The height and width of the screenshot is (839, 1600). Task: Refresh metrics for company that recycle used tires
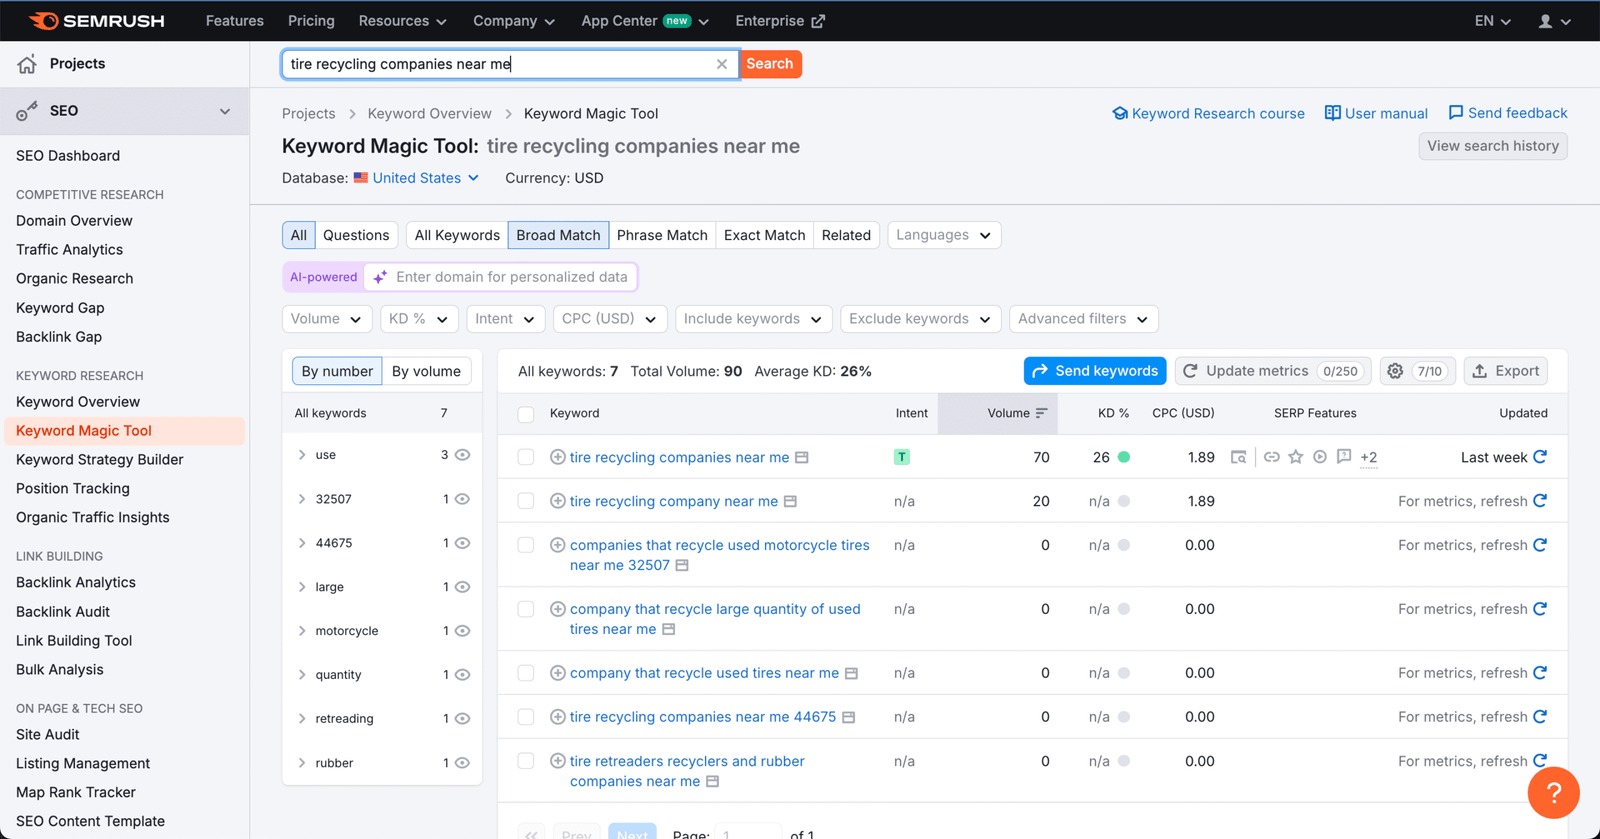(x=1540, y=673)
